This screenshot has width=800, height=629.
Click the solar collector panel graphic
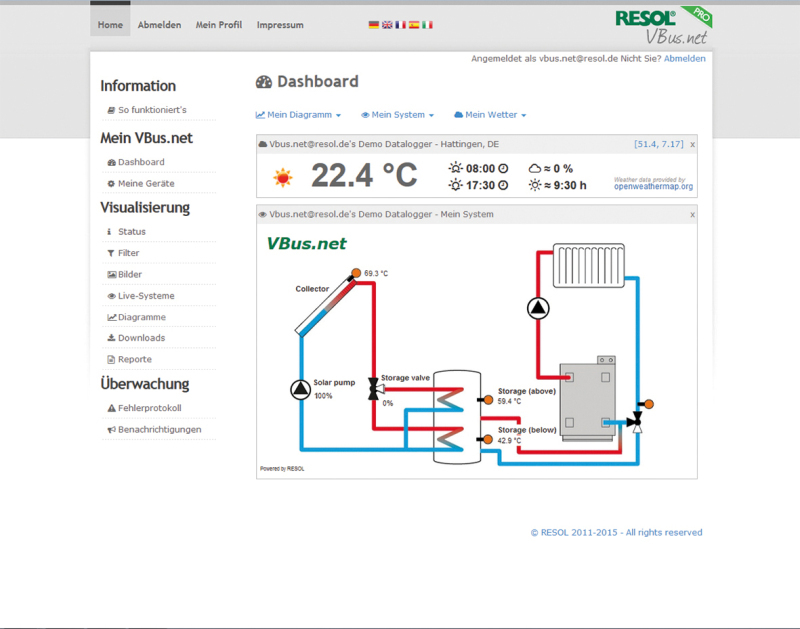(325, 307)
